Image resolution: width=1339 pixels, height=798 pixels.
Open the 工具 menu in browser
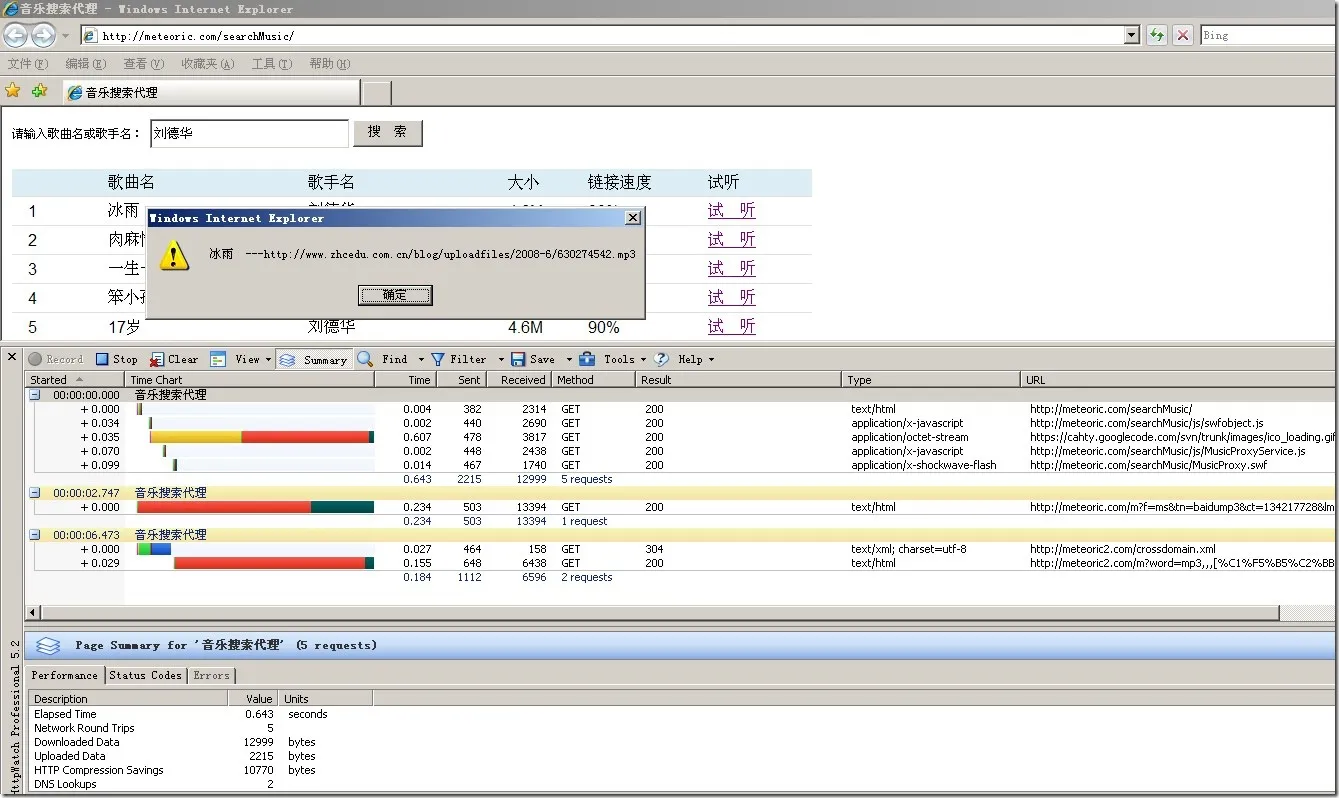(271, 64)
